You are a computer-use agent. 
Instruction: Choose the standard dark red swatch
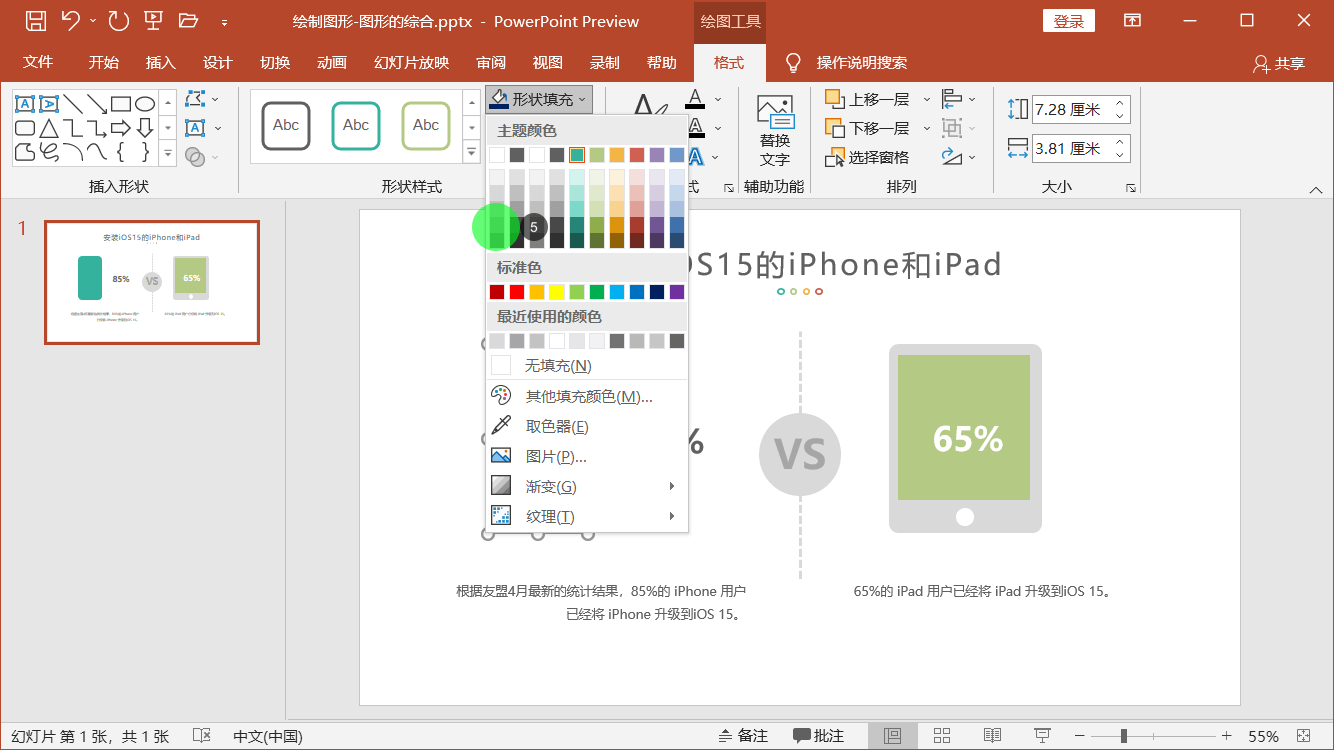[x=497, y=292]
